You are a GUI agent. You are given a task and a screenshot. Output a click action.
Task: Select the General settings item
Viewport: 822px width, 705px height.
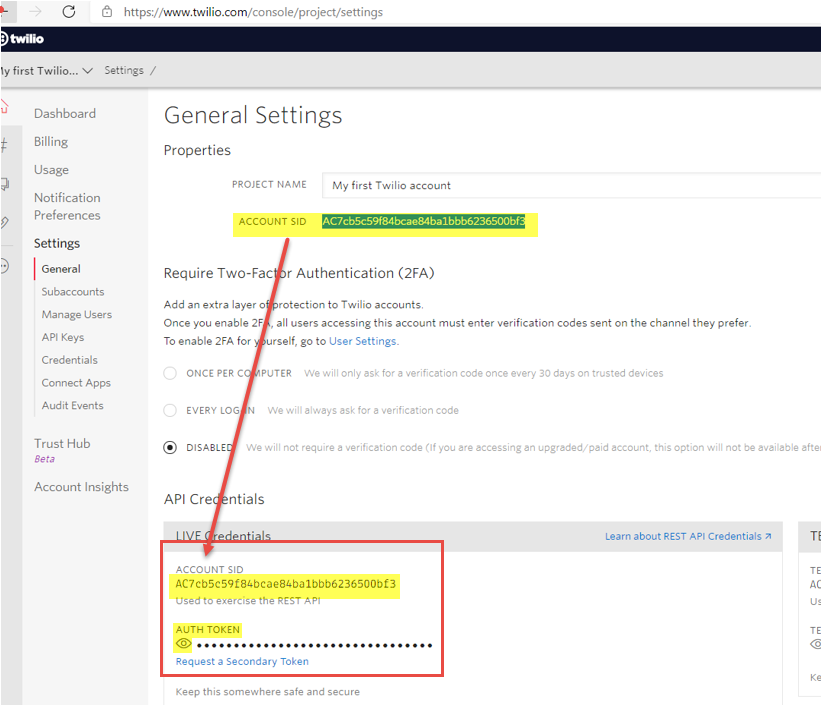(61, 269)
